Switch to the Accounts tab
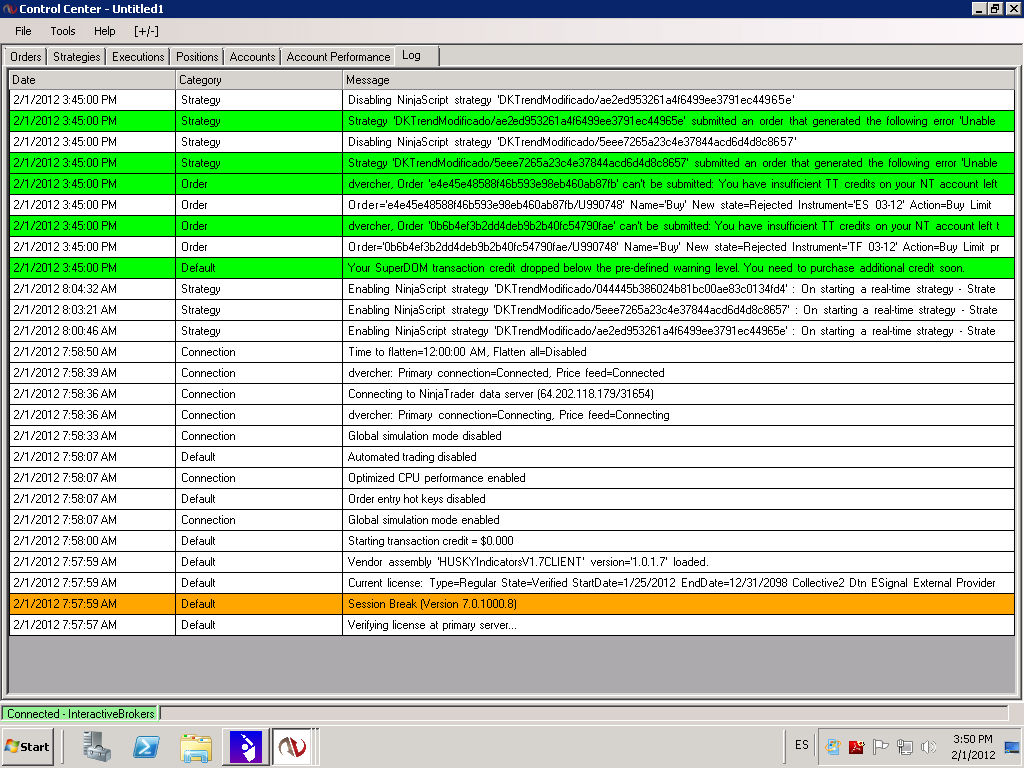The width and height of the screenshot is (1024, 768). click(252, 57)
